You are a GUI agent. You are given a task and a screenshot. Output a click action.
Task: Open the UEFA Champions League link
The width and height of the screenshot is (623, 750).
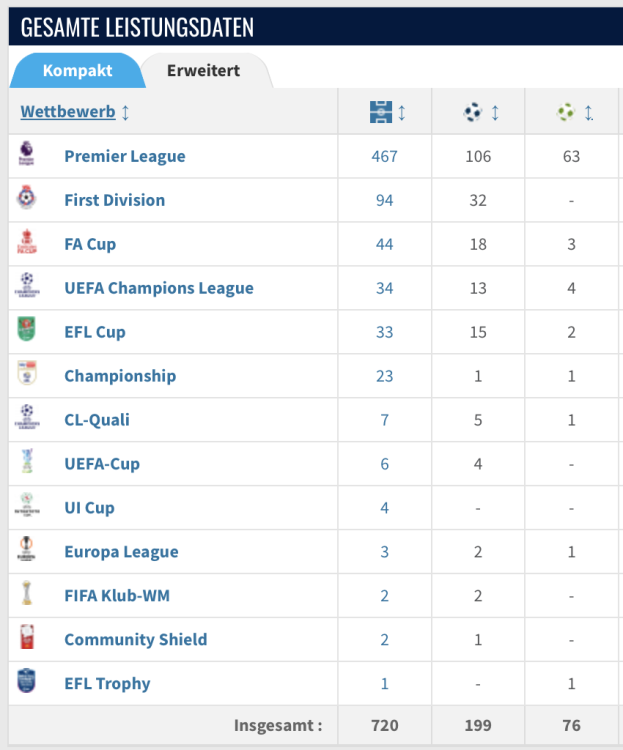158,288
